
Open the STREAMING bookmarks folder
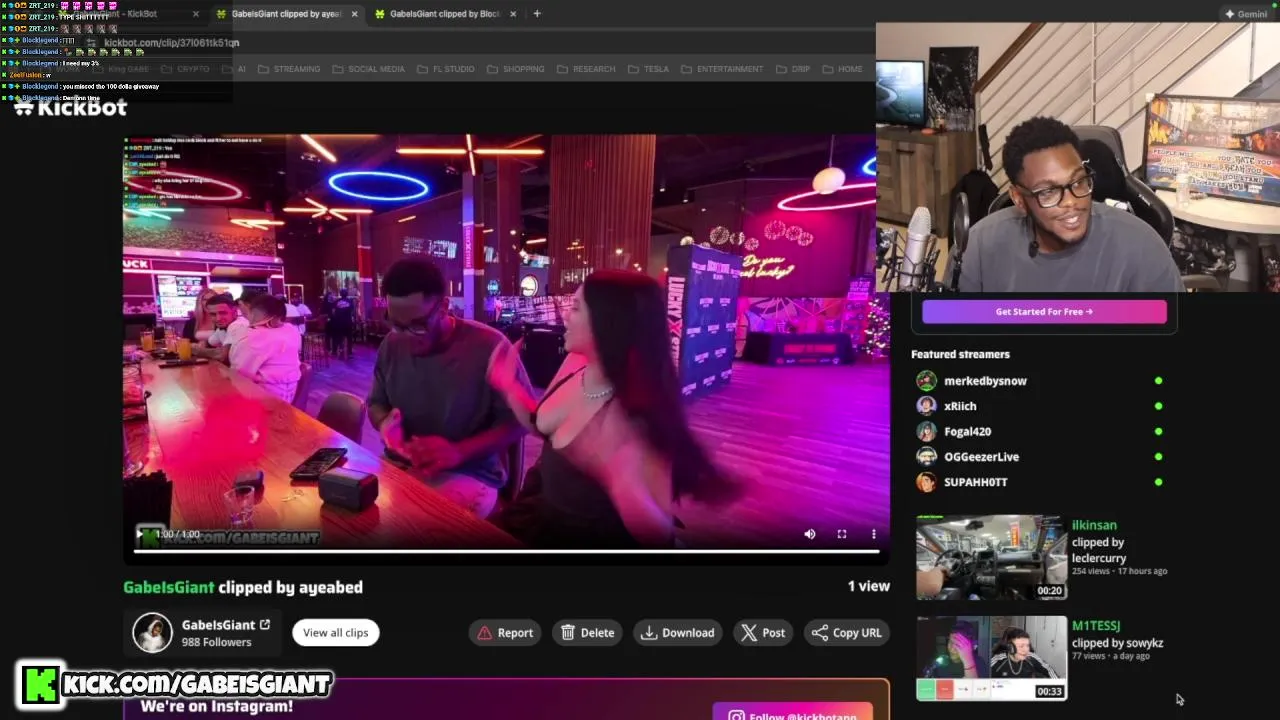point(289,69)
